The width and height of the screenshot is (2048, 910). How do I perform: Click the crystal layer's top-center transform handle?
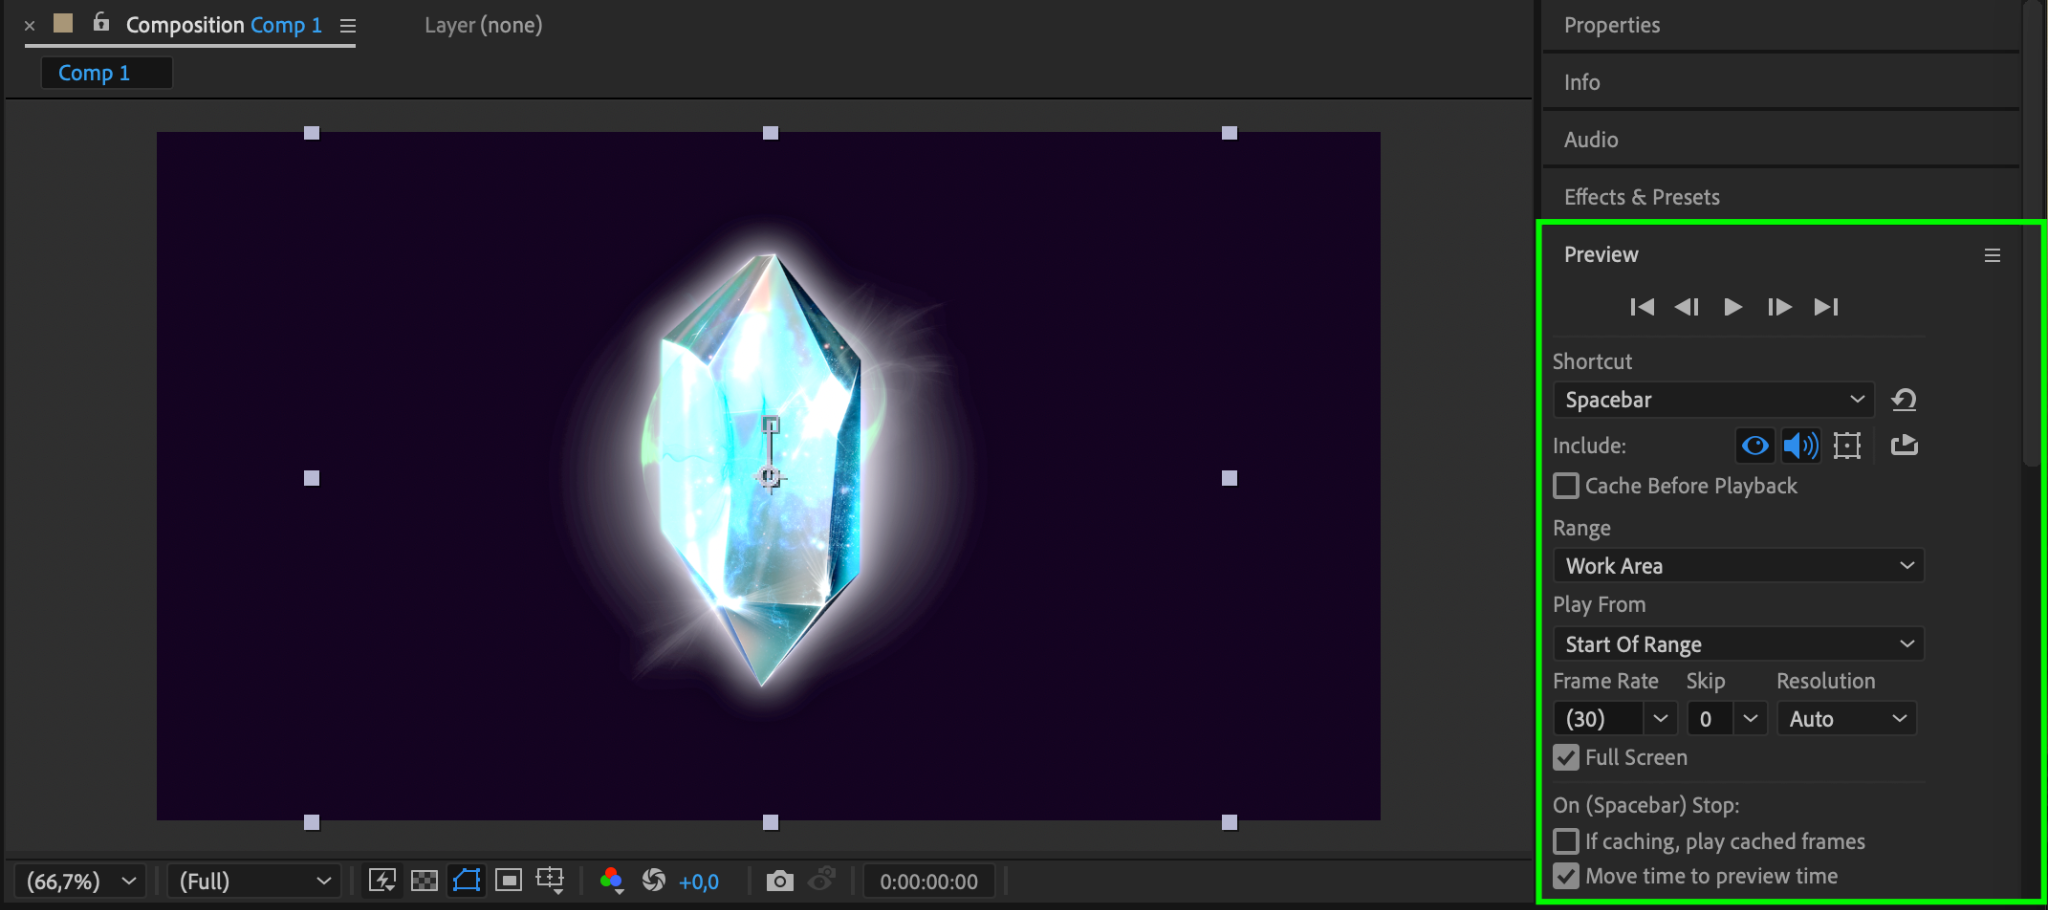(x=770, y=133)
